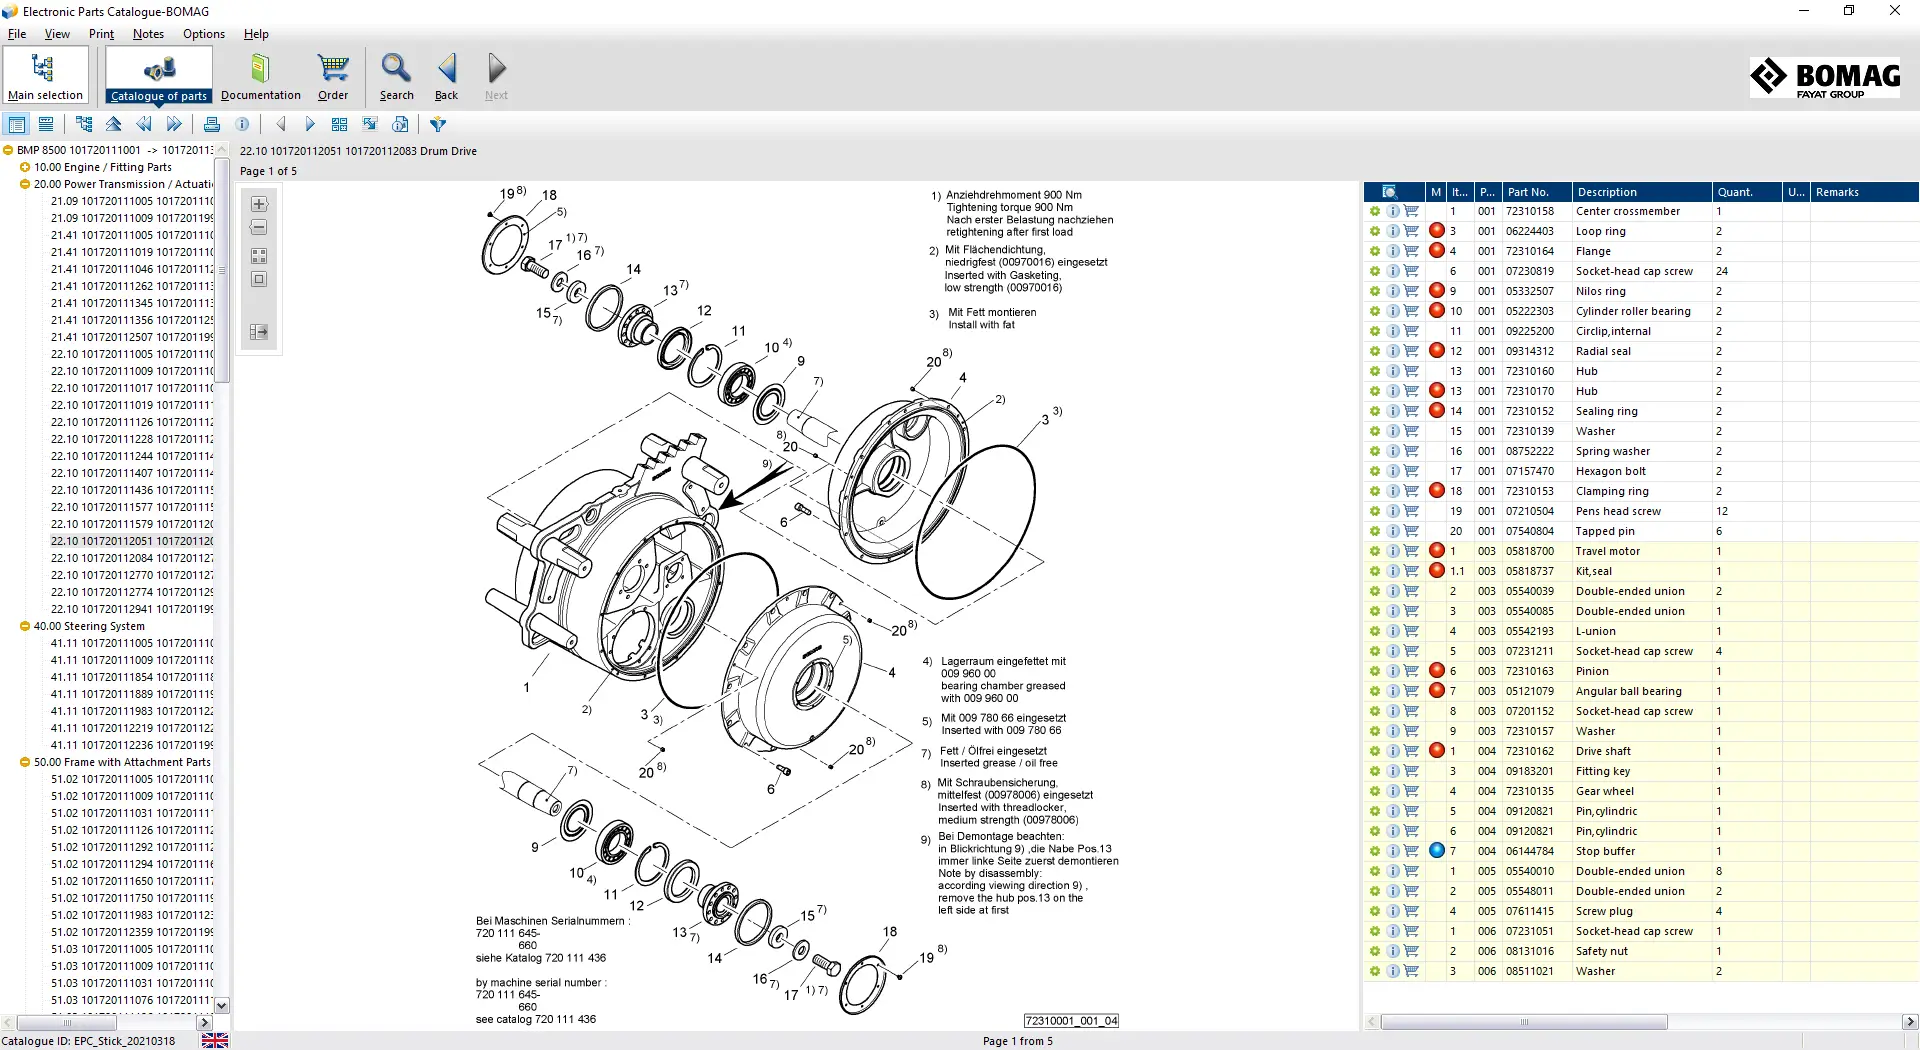Screen dimensions: 1920x1050
Task: Click the filter funnel icon
Action: pyautogui.click(x=438, y=124)
